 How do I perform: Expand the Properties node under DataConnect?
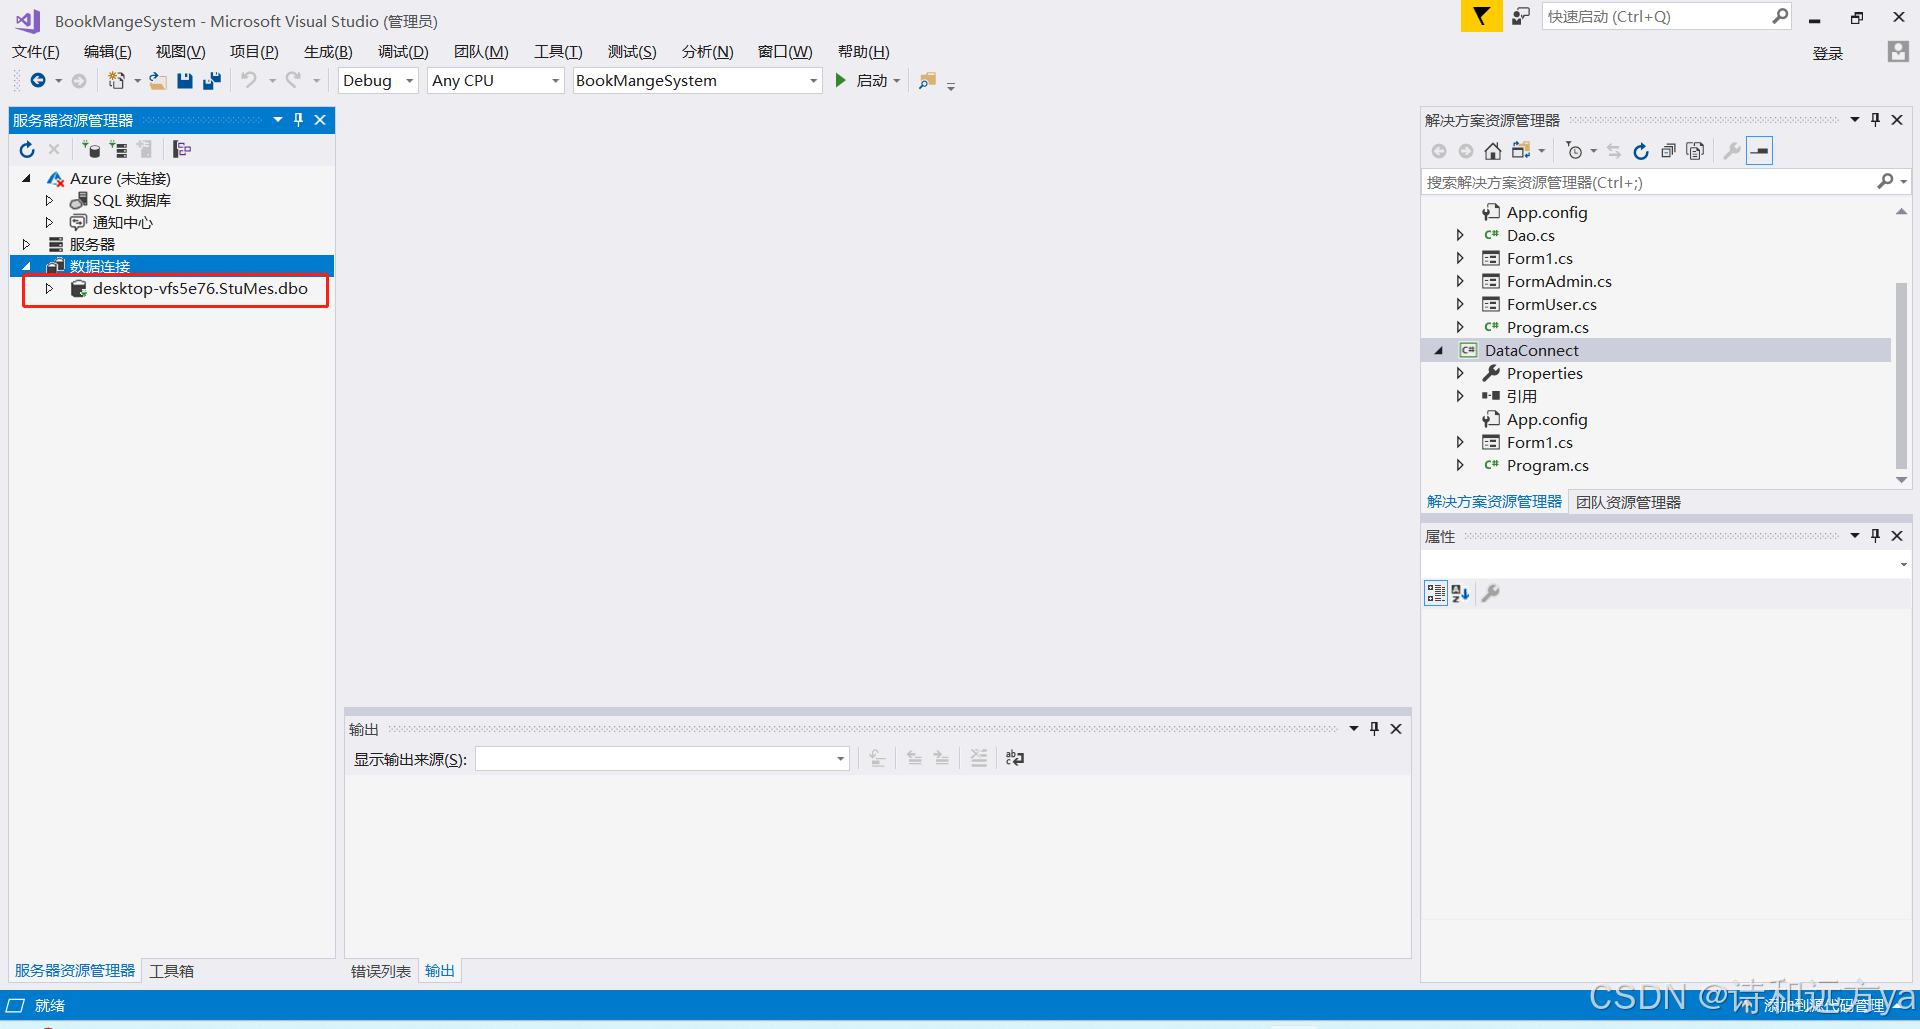(1460, 374)
